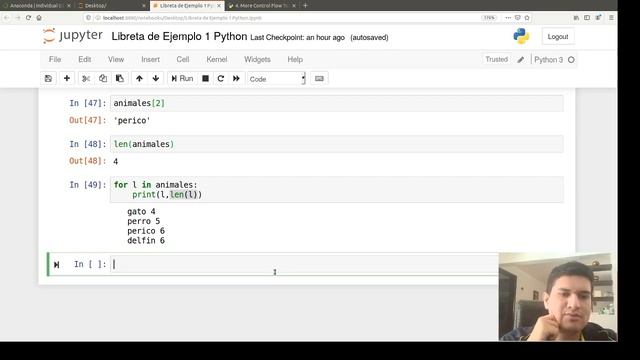Paste cells below icon
The height and width of the screenshot is (360, 640).
coord(120,78)
